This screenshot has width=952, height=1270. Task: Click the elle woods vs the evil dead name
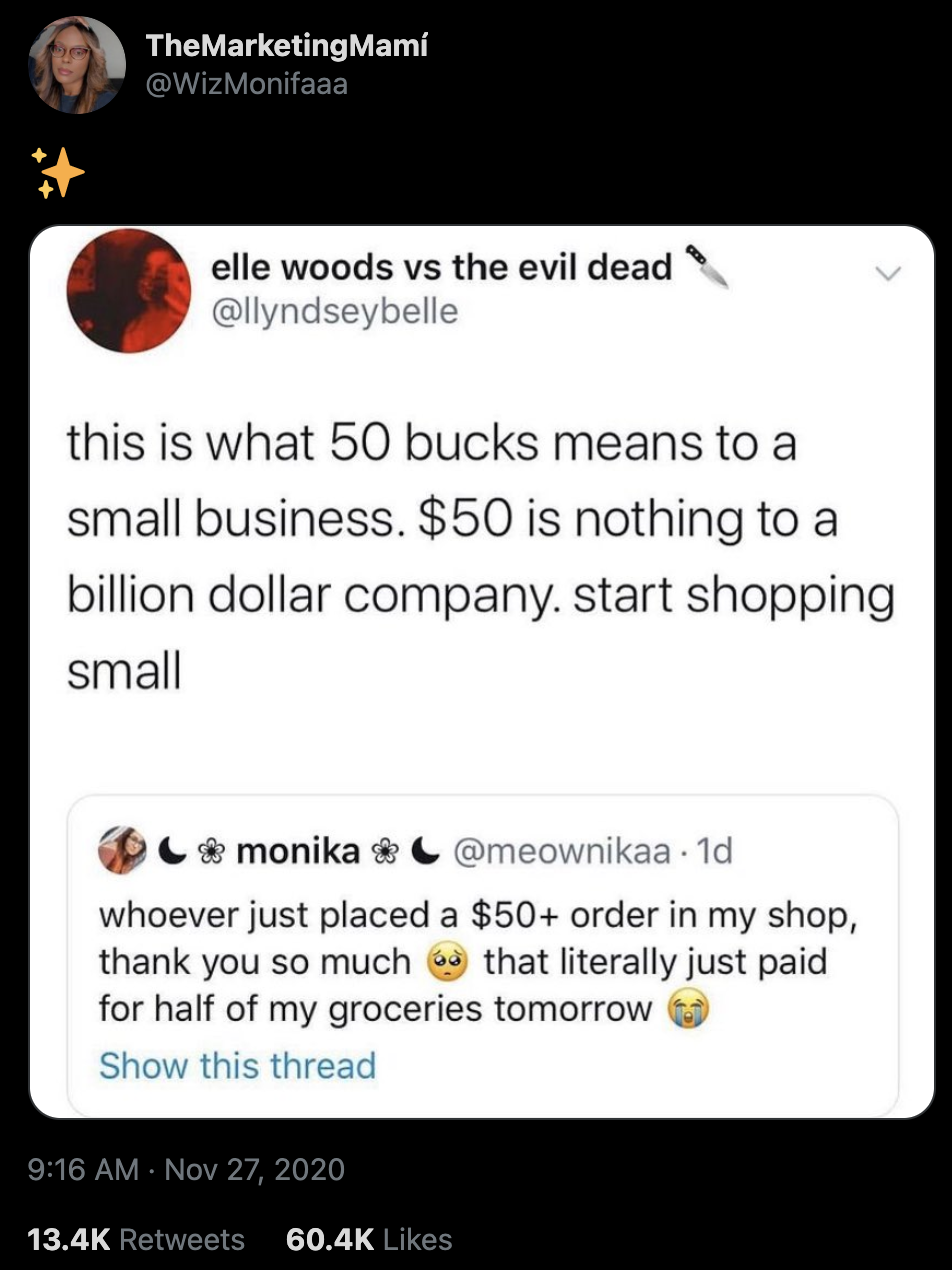[x=441, y=268]
